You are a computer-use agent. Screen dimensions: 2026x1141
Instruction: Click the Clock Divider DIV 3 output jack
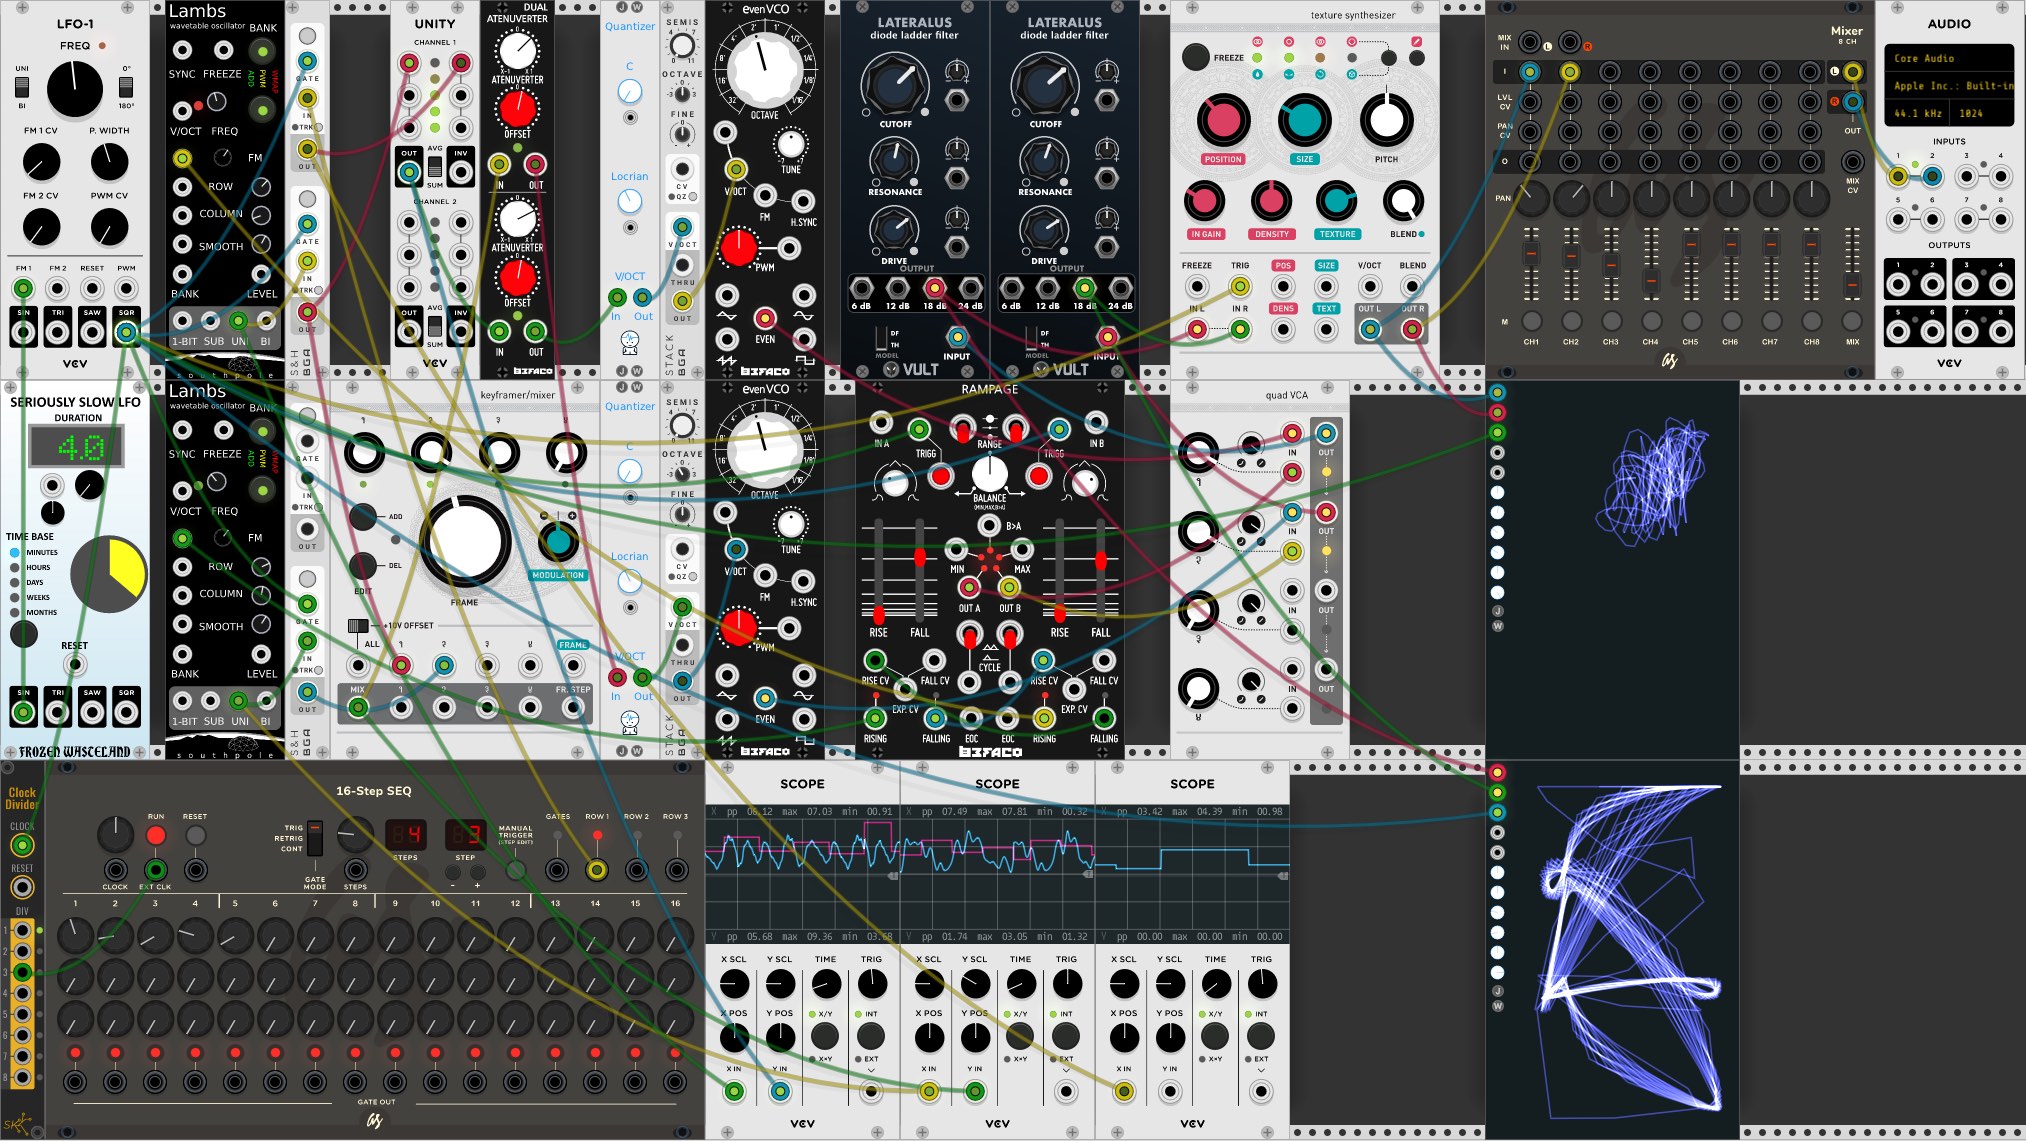[x=21, y=972]
